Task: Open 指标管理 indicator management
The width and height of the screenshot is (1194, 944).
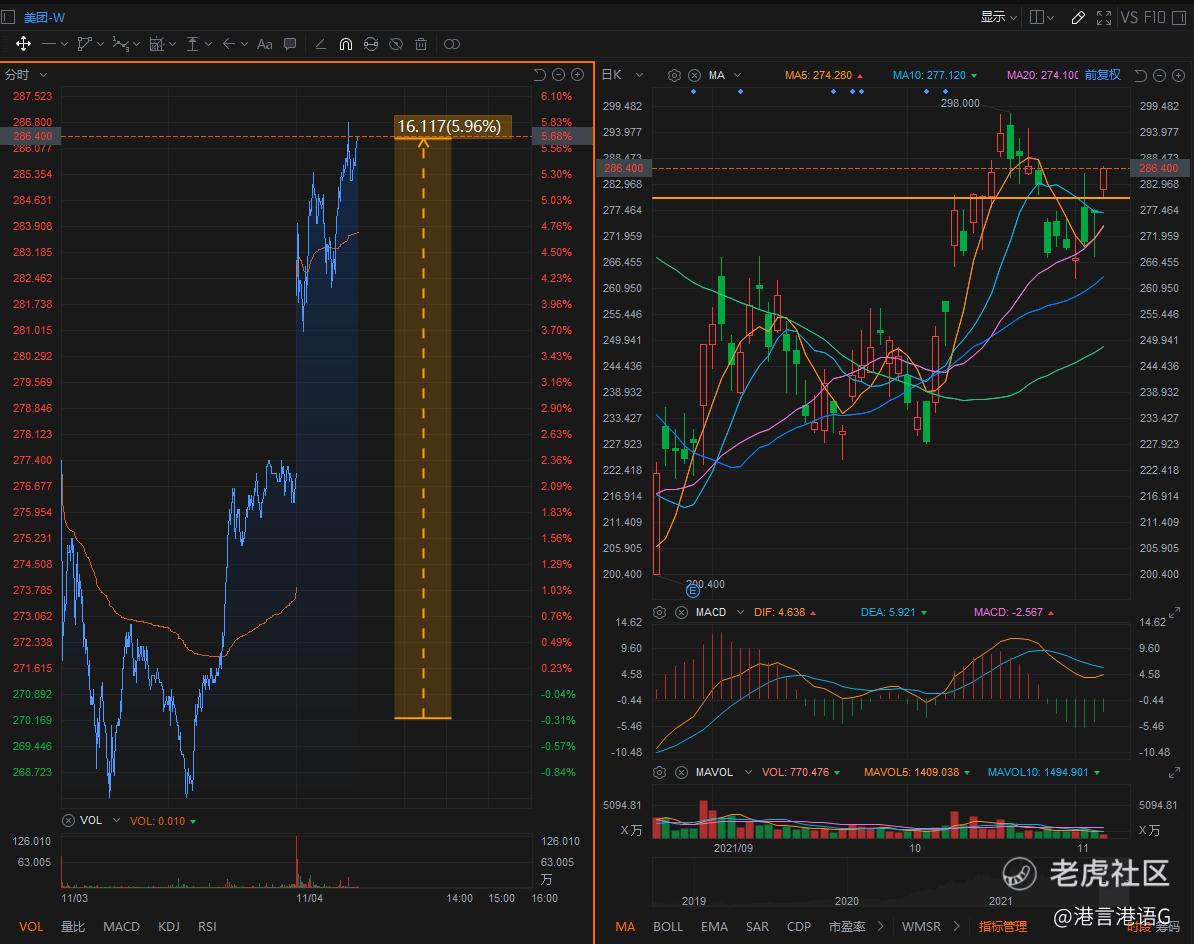Action: tap(1003, 926)
